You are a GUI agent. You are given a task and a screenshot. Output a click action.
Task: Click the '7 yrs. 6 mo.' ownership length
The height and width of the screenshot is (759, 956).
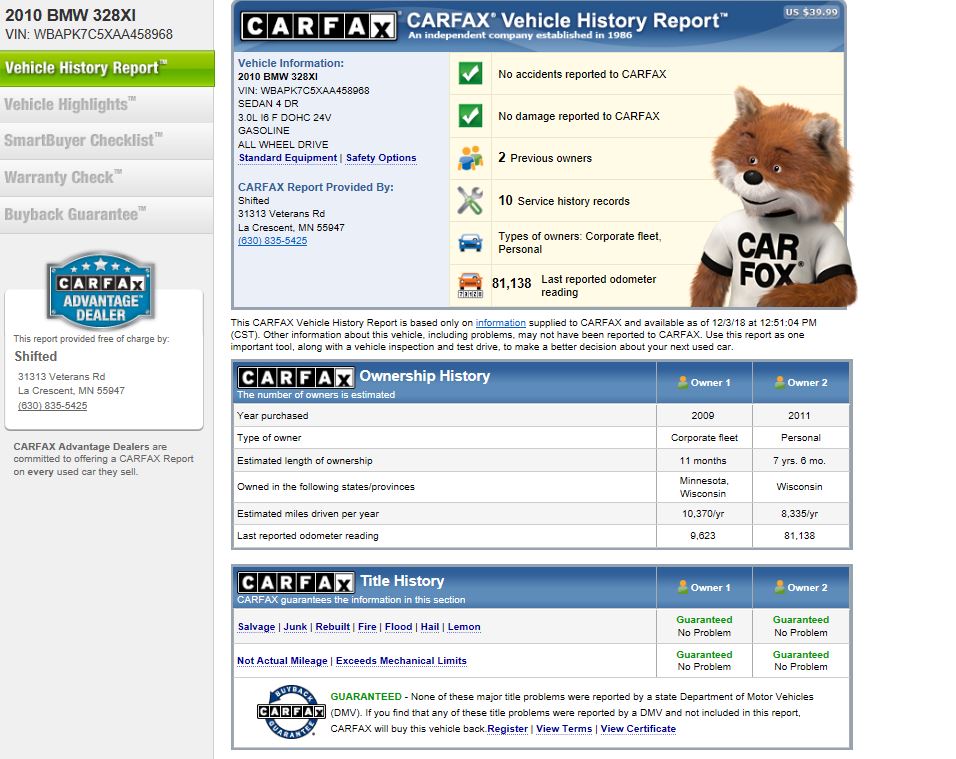[x=799, y=461]
